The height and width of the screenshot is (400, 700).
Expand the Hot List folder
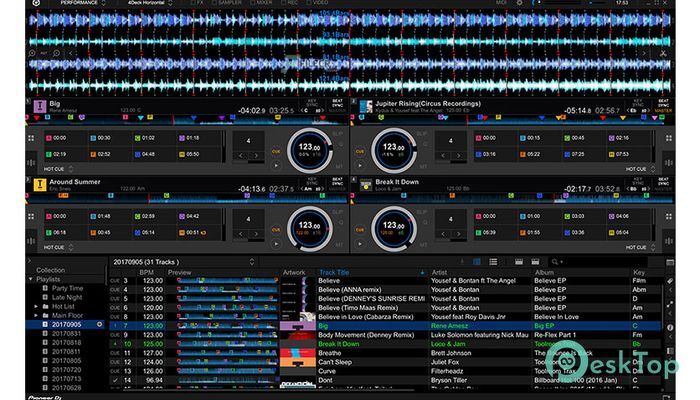[37, 307]
